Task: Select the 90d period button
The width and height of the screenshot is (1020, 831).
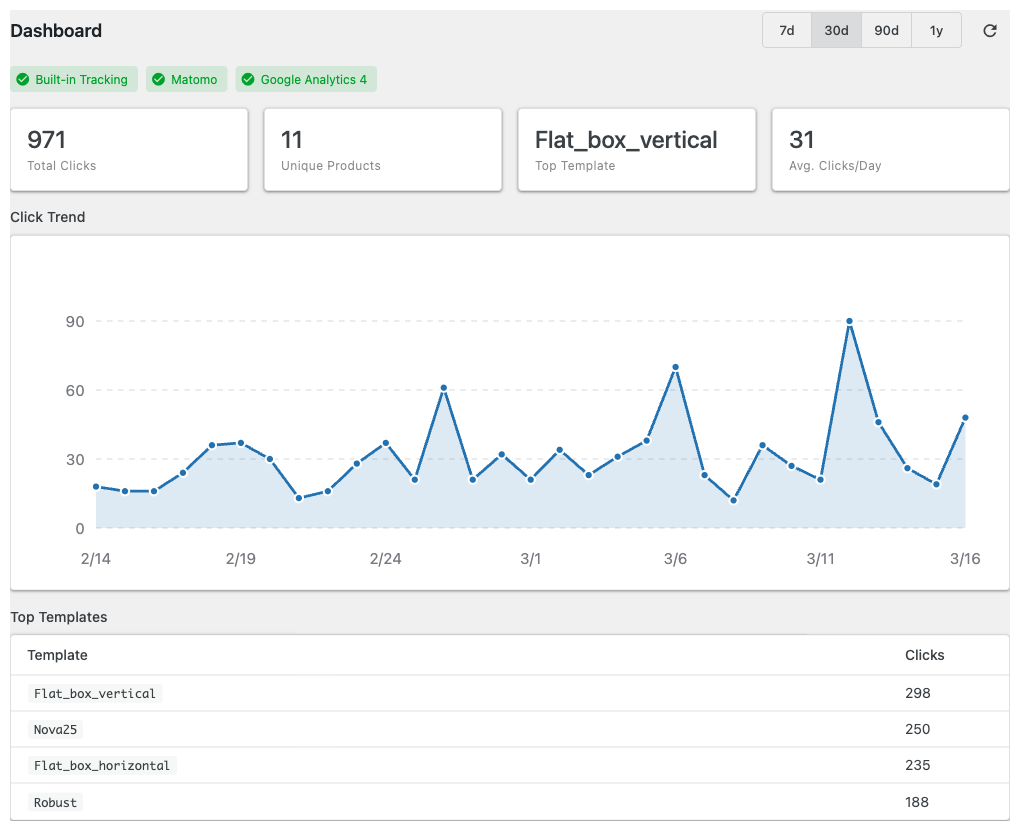Action: (886, 30)
